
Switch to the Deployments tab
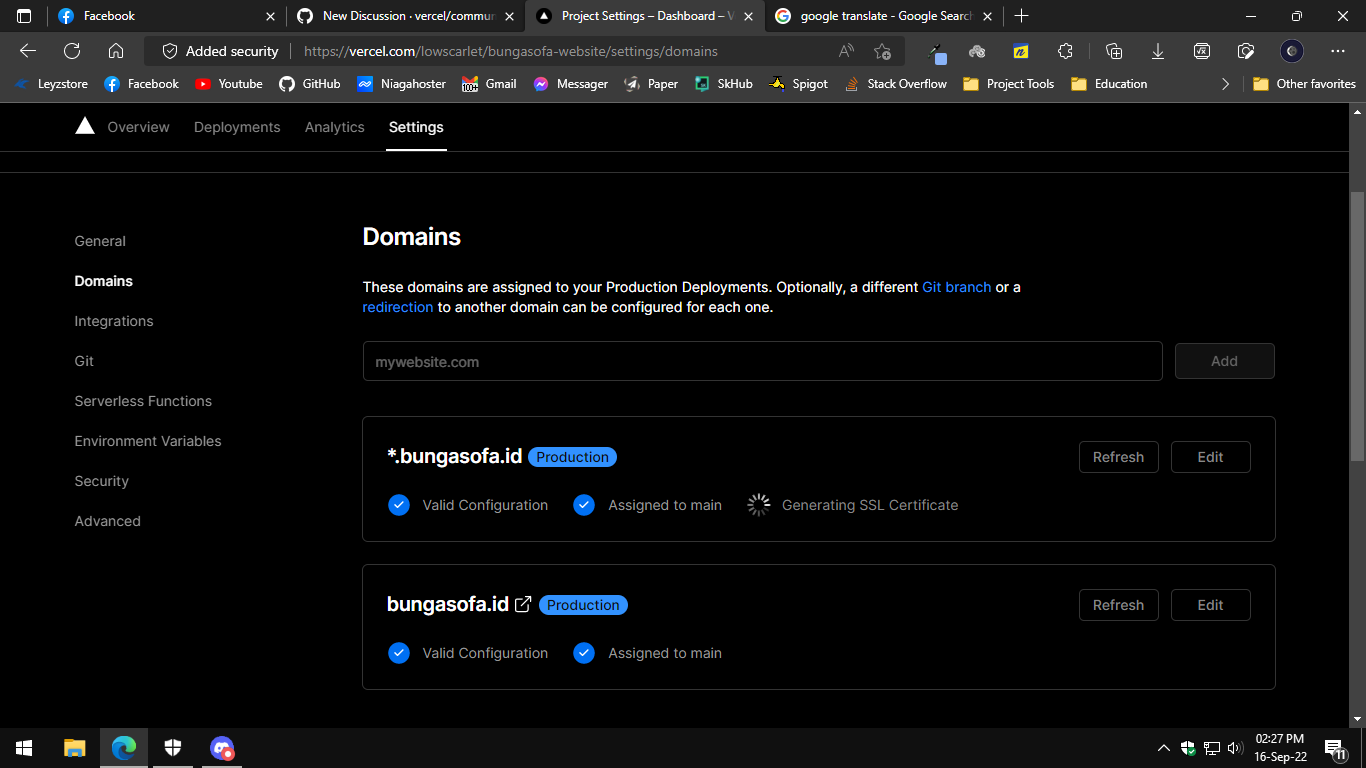click(237, 127)
